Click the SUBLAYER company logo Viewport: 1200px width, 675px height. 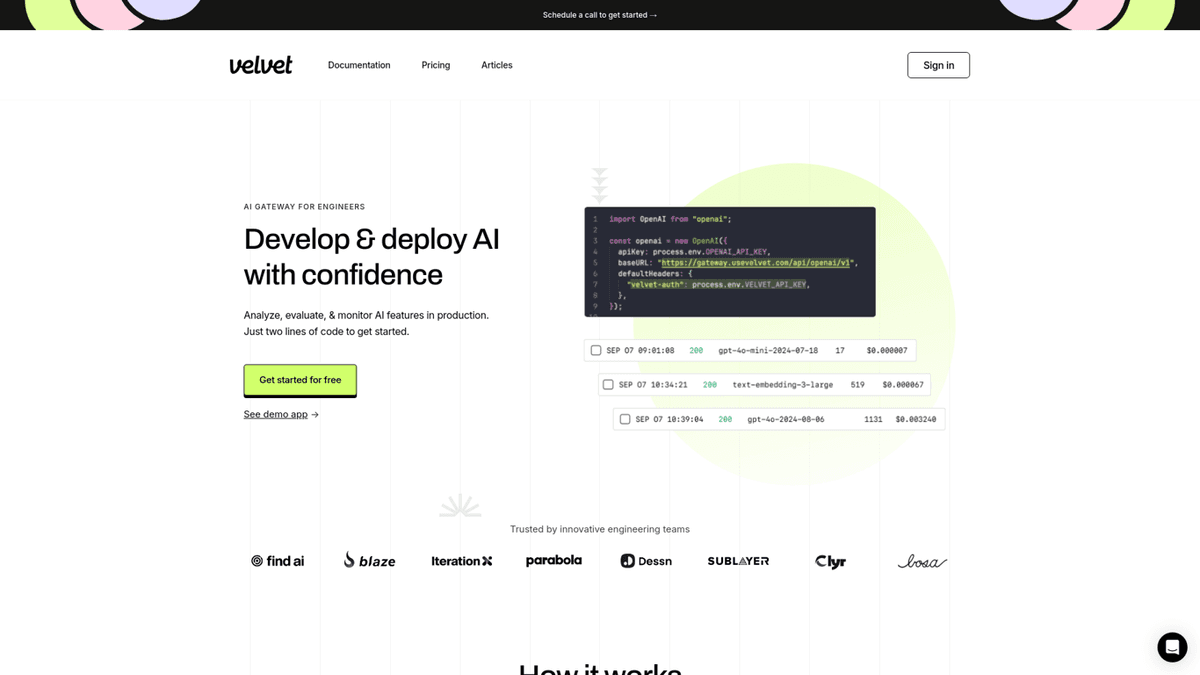click(x=738, y=561)
